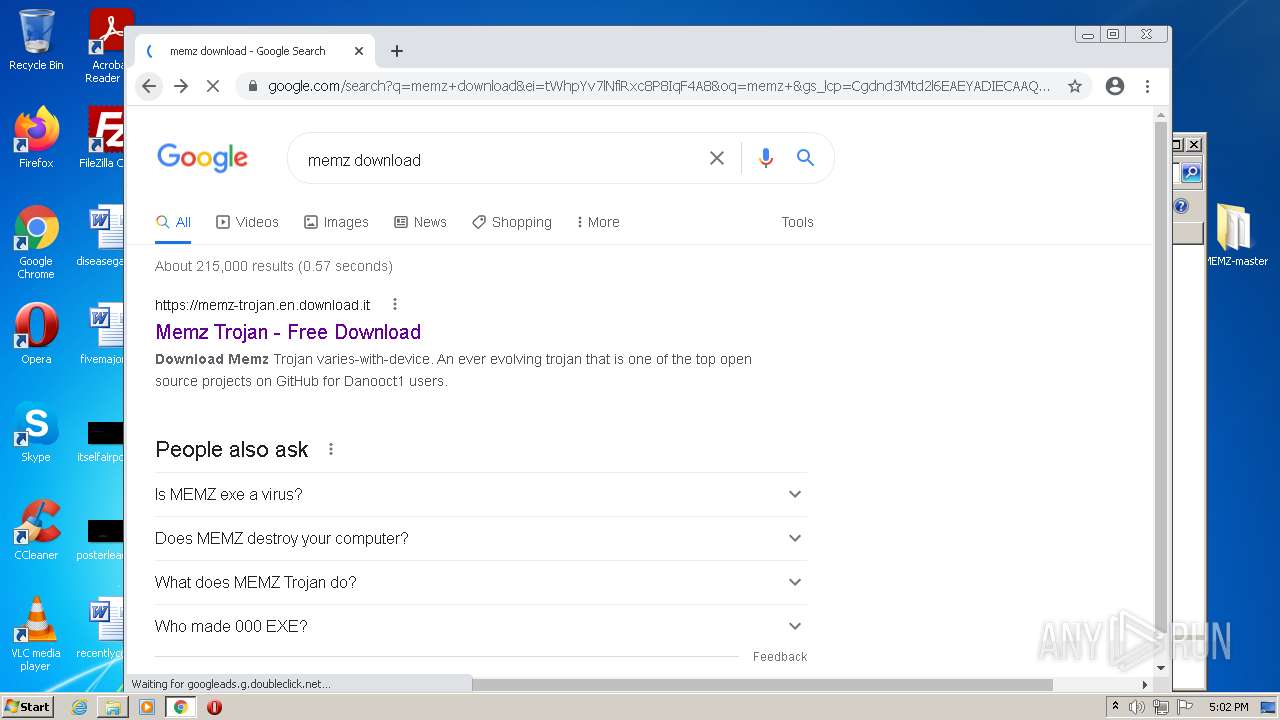Viewport: 1280px width, 720px height.
Task: Click the horizontal page scrollbar
Action: tap(762, 685)
